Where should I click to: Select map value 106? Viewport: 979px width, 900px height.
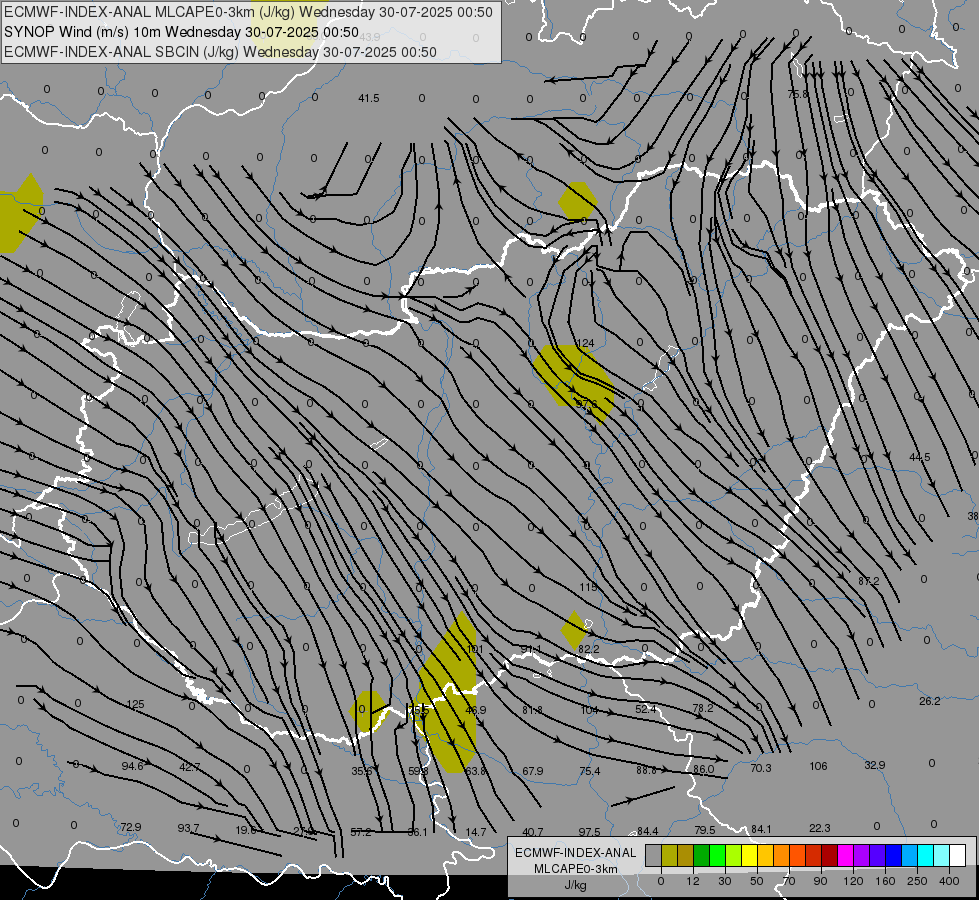click(x=818, y=766)
